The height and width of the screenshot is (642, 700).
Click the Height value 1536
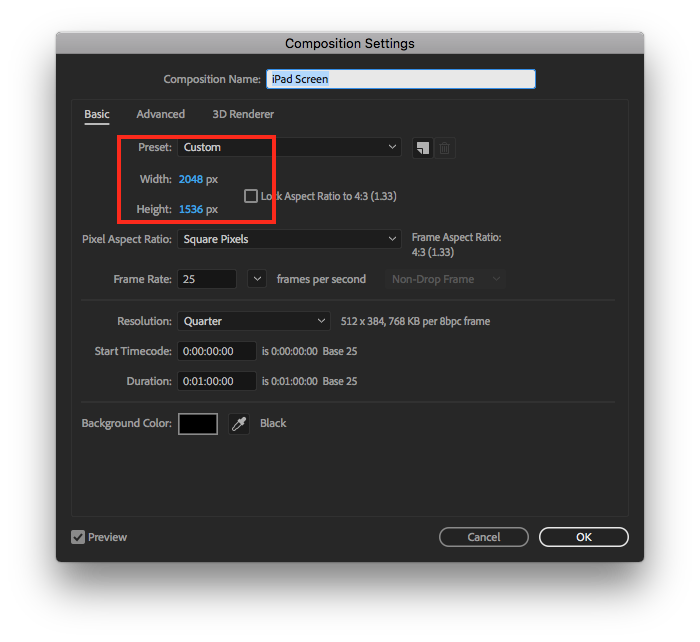[191, 209]
